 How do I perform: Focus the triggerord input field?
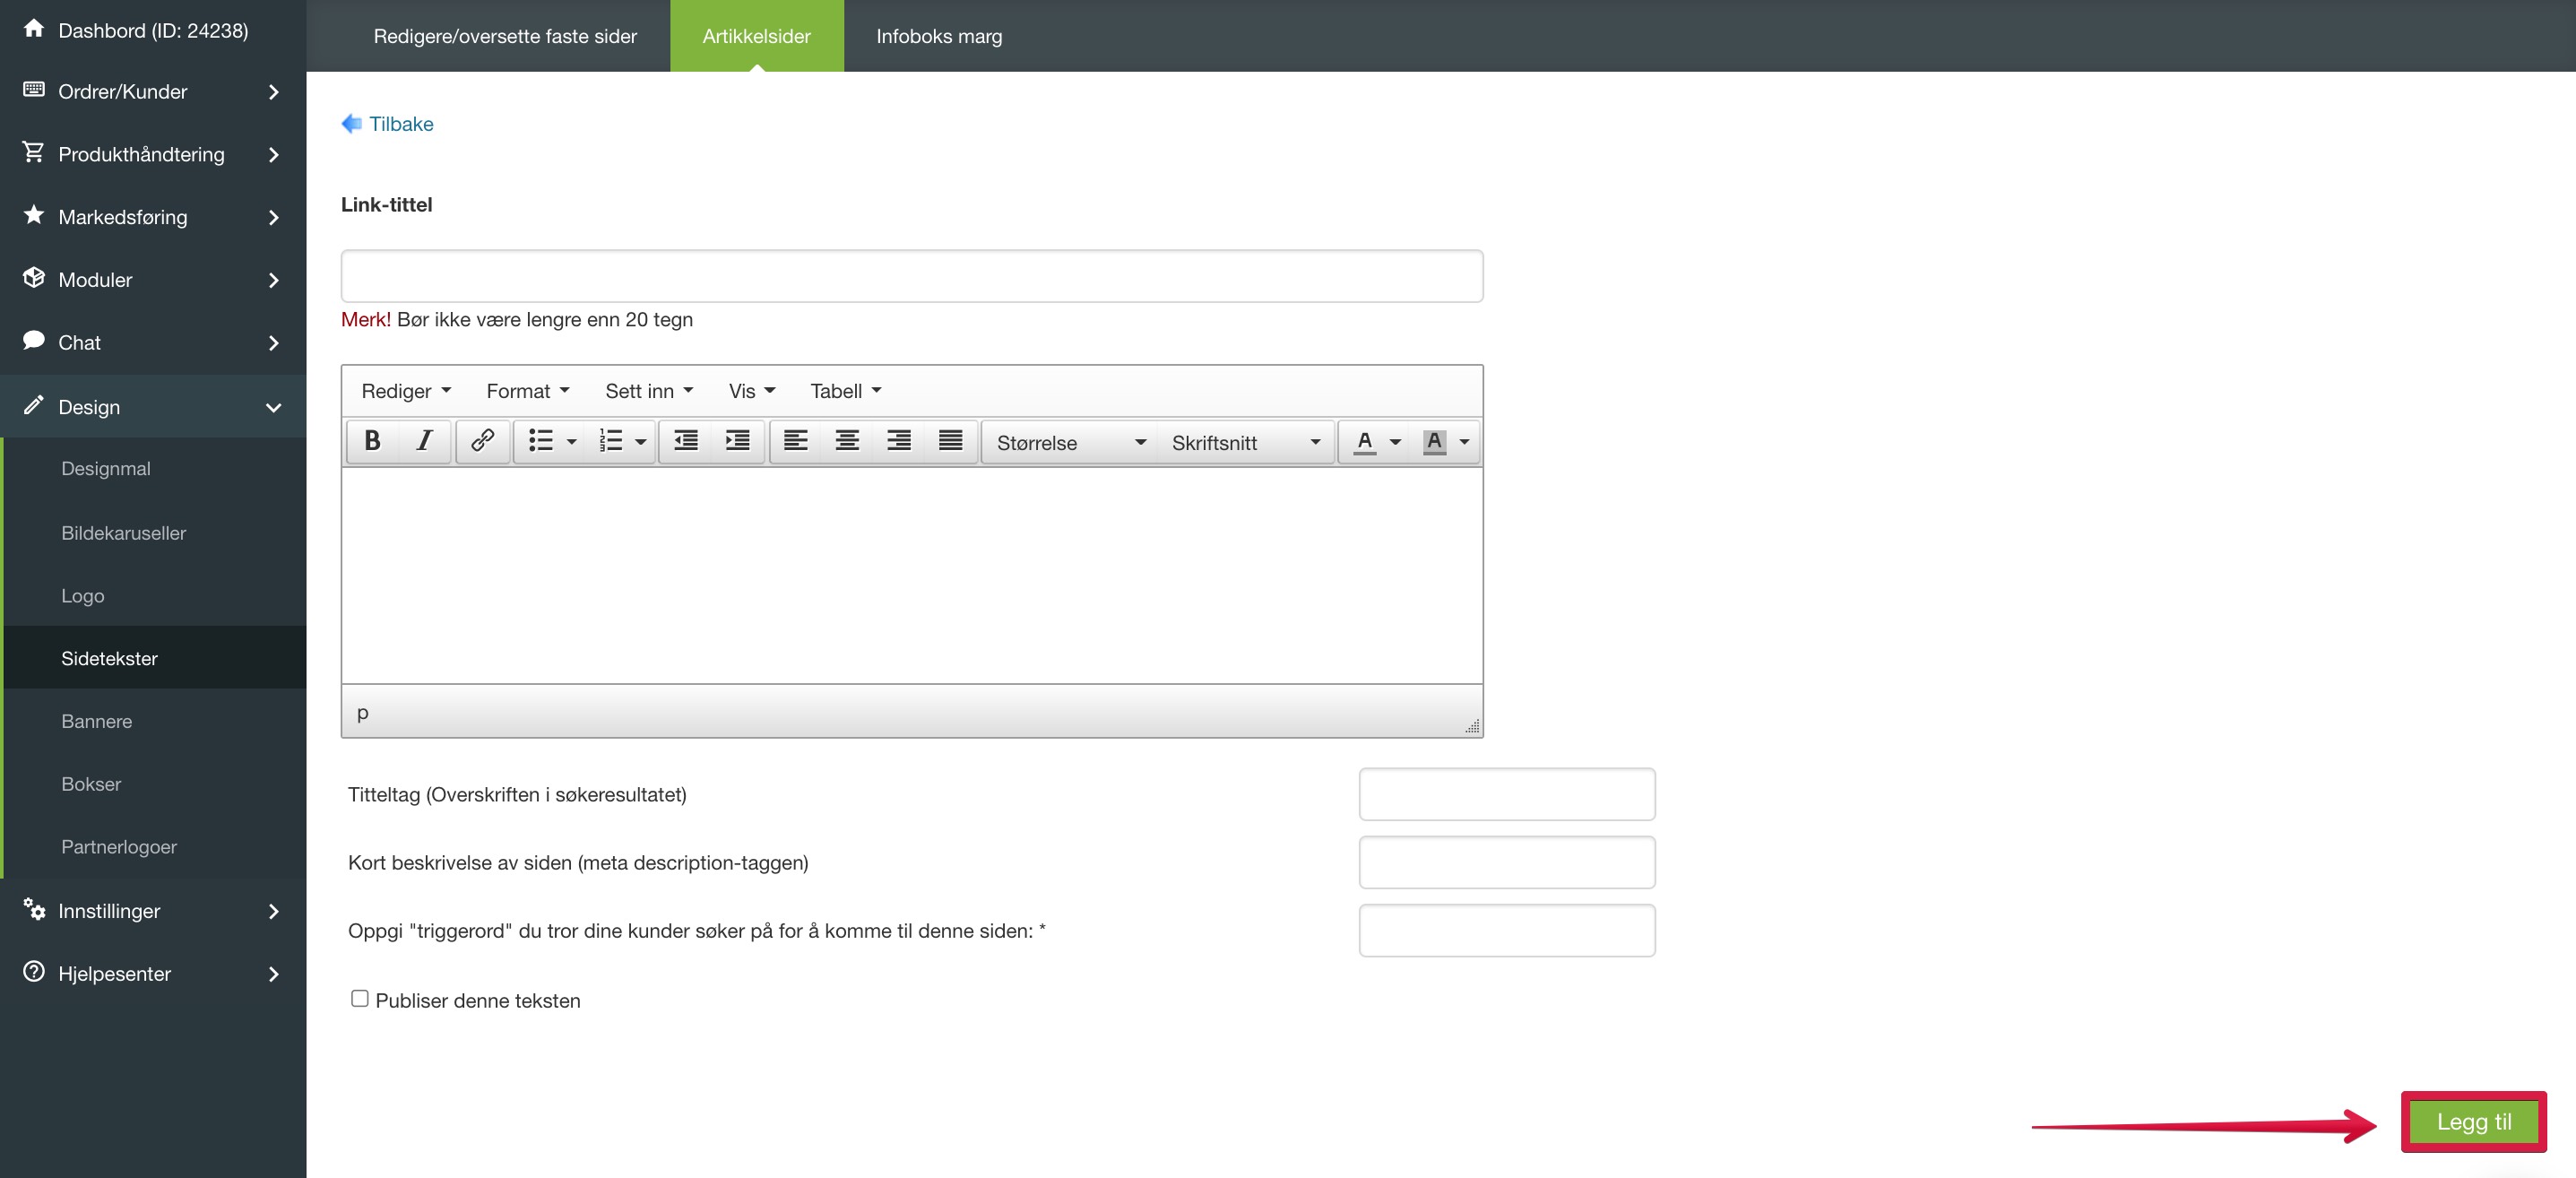1506,930
